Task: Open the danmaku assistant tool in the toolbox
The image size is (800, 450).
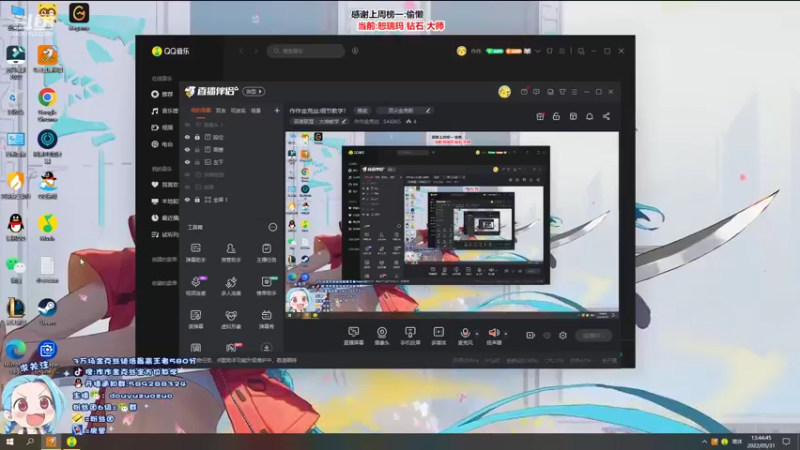Action: pos(195,253)
